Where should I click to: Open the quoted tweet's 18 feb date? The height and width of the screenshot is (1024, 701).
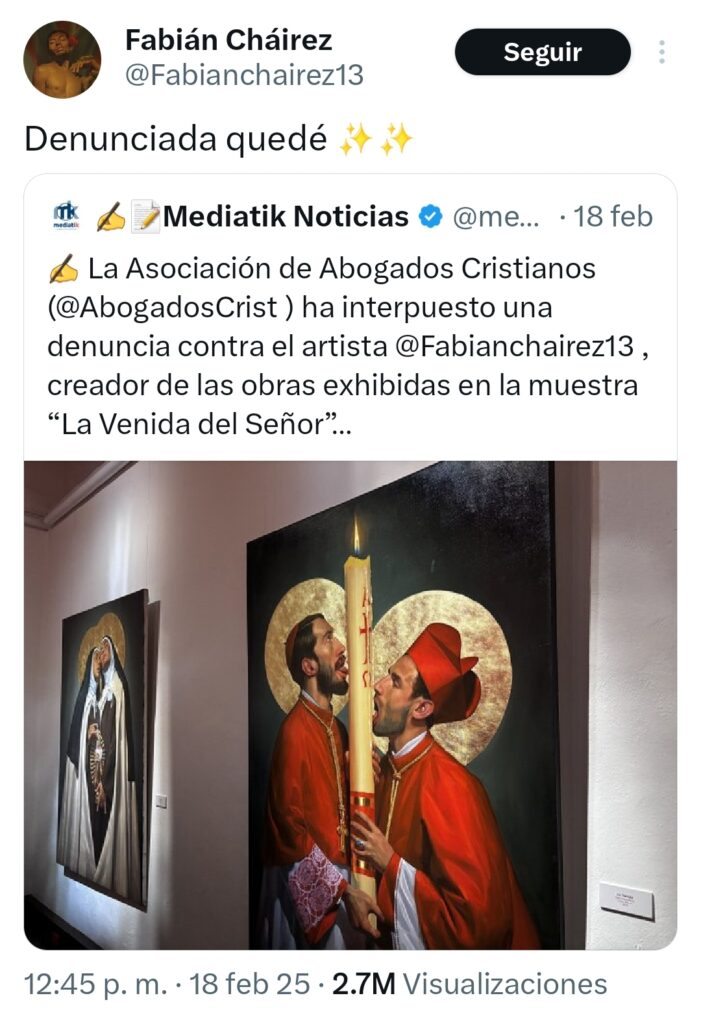click(613, 217)
